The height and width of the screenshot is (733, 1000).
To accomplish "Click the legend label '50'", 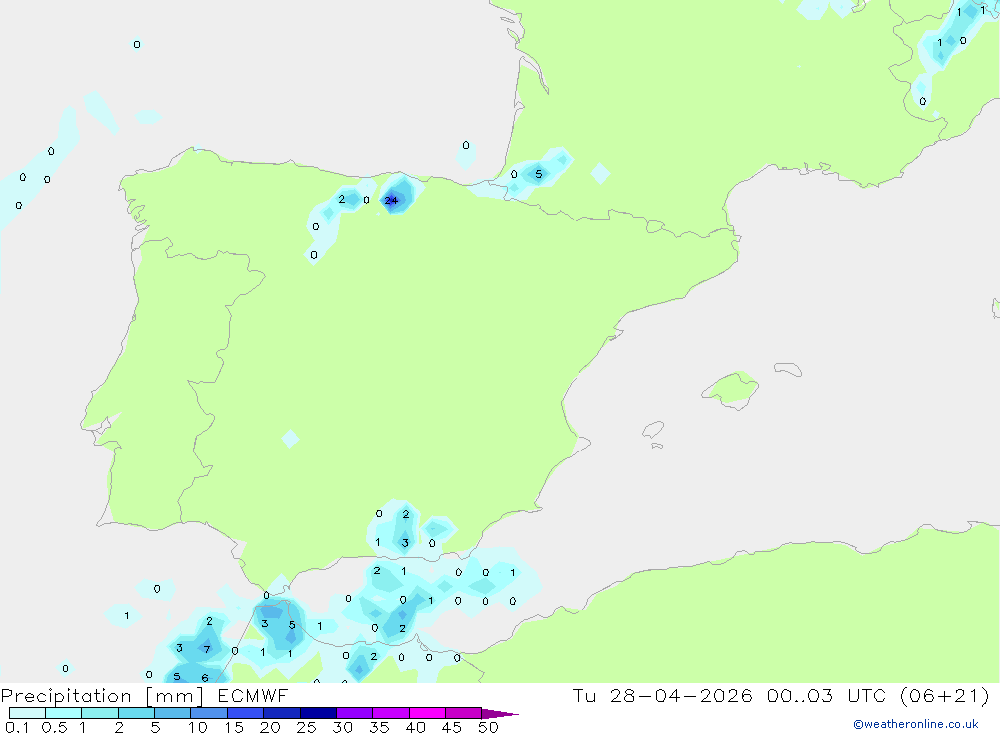I will [x=489, y=727].
